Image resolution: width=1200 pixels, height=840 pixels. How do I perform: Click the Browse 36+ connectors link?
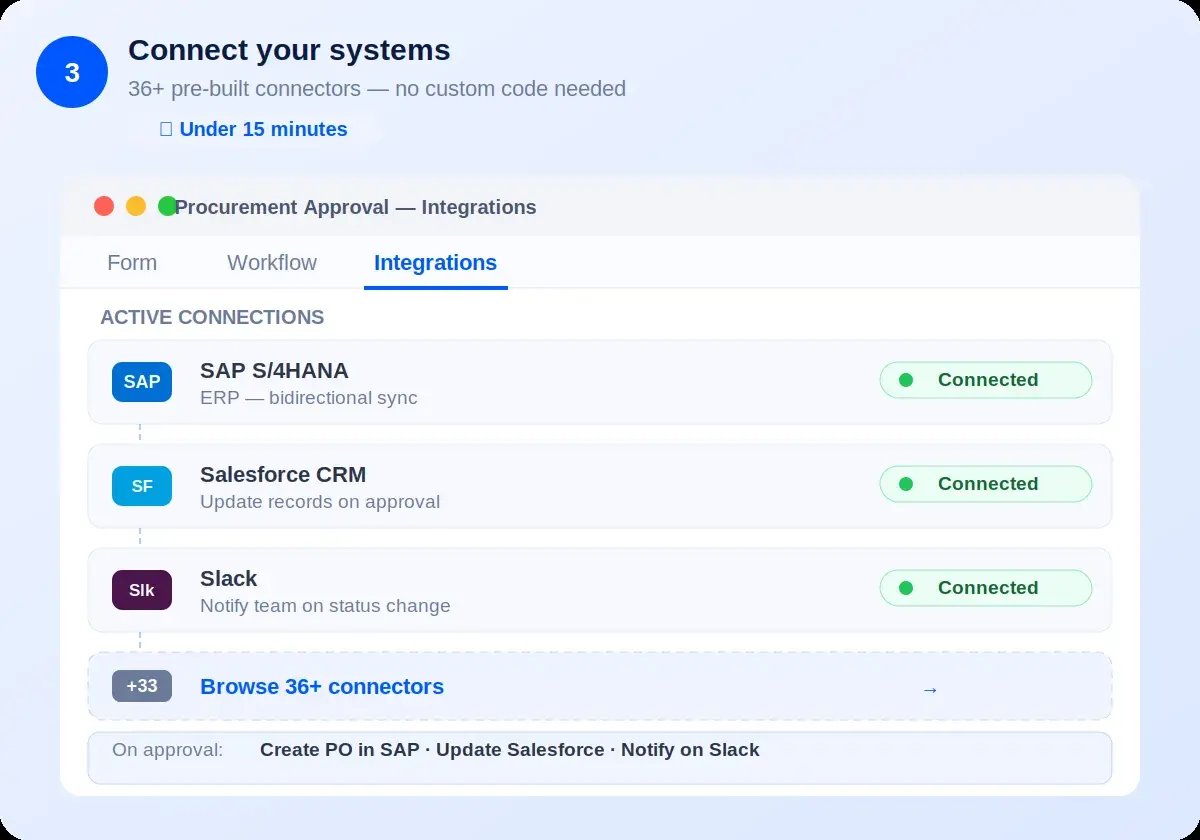[x=322, y=686]
